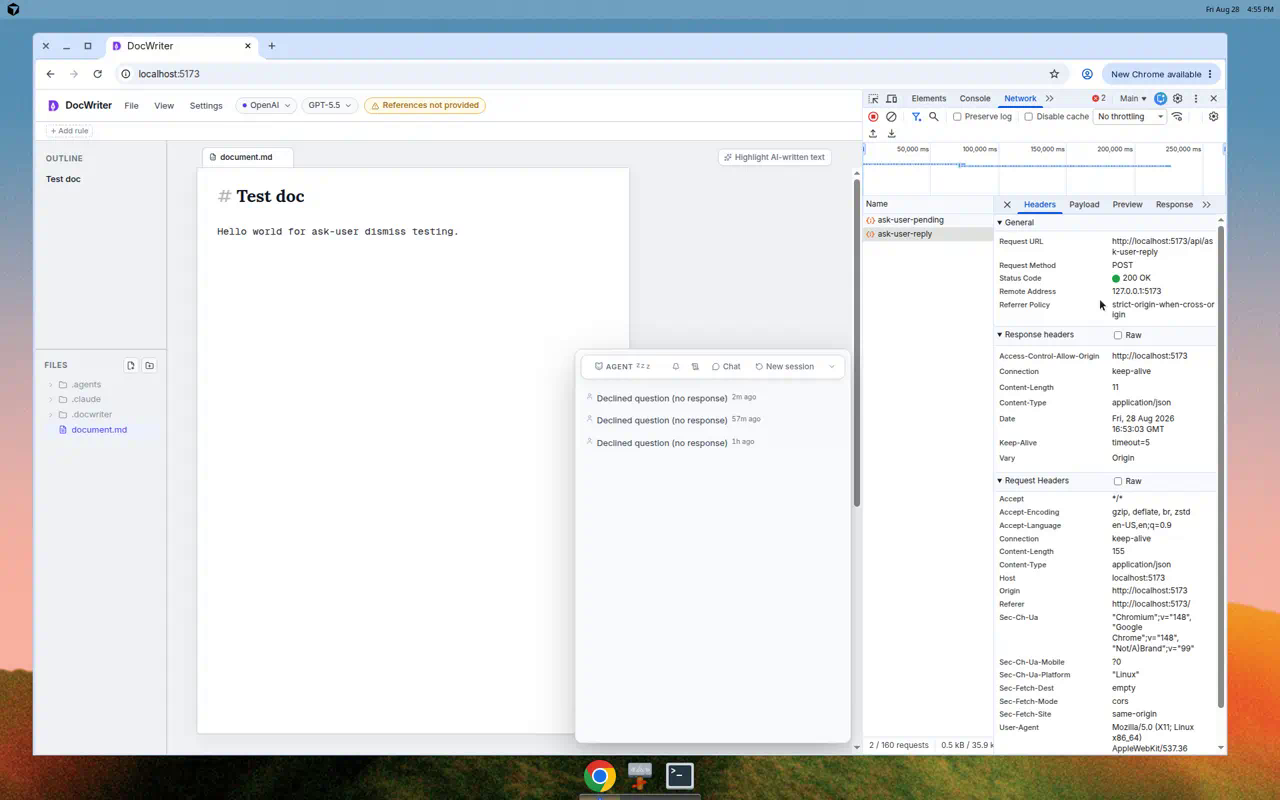Open the Settings menu
This screenshot has width=1280, height=800.
click(206, 106)
